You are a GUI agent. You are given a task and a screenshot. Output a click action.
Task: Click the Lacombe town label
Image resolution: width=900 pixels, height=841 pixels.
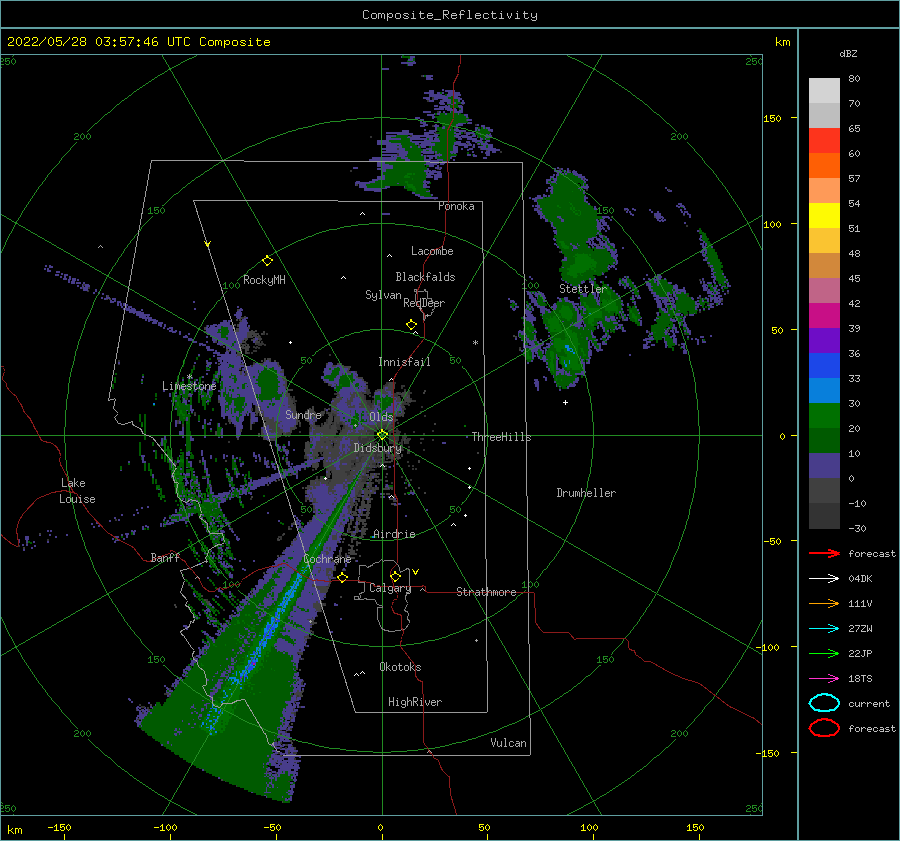432,251
